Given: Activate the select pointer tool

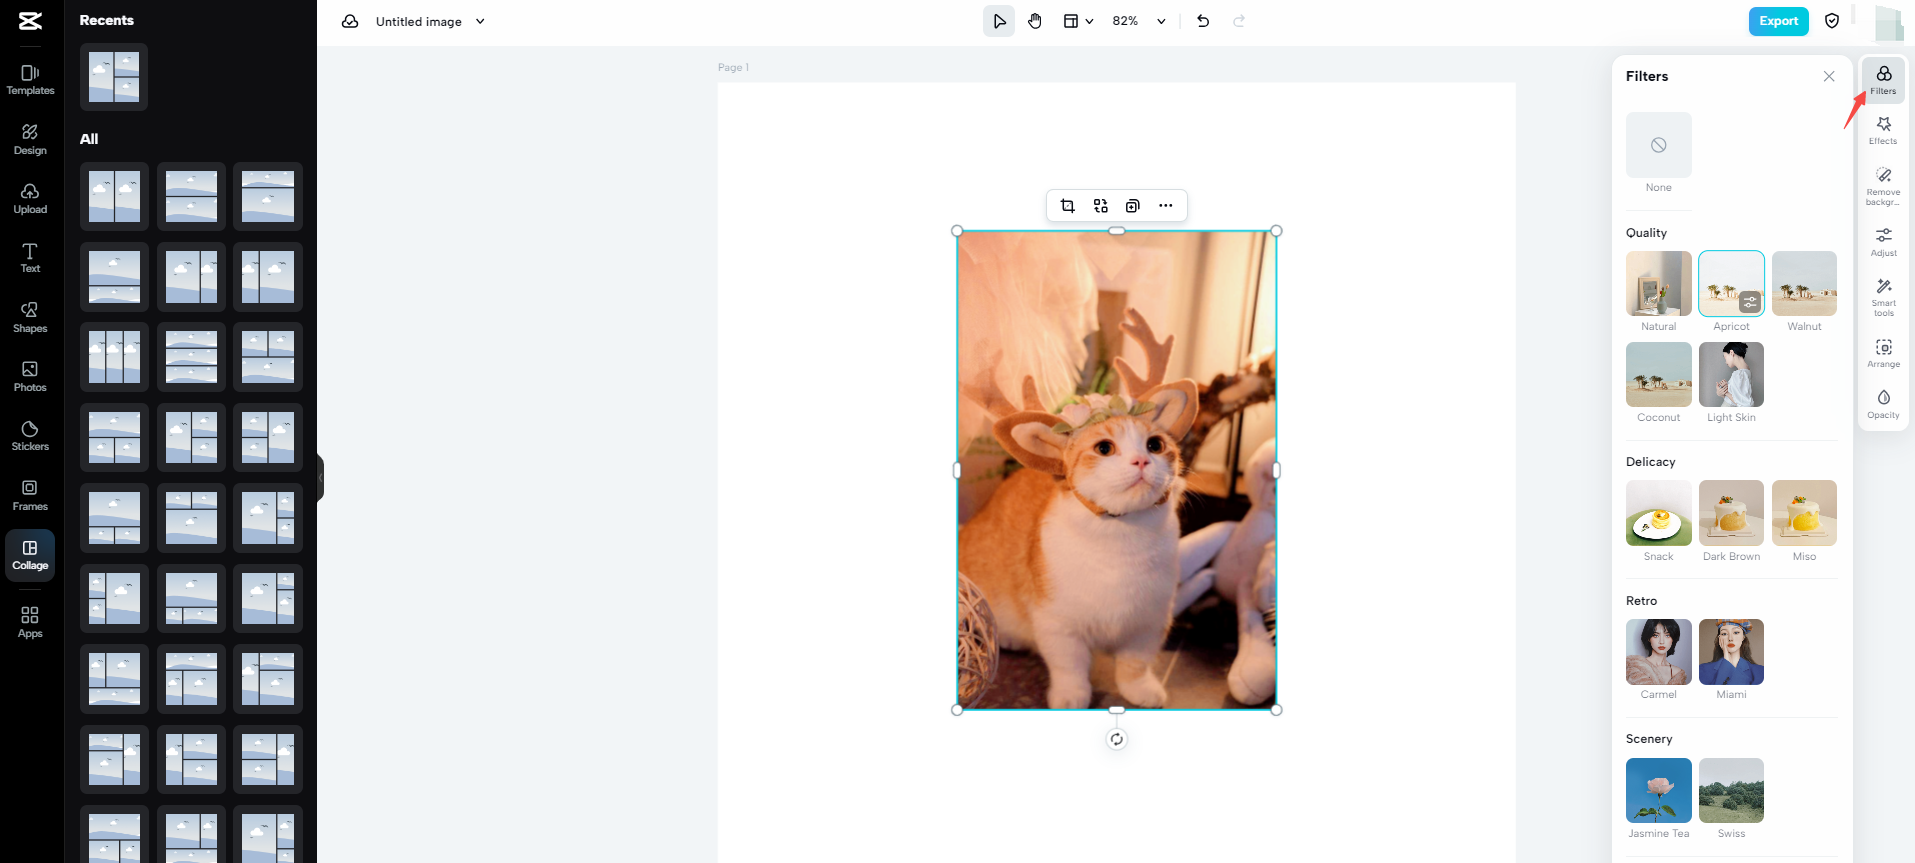Looking at the screenshot, I should tap(999, 21).
